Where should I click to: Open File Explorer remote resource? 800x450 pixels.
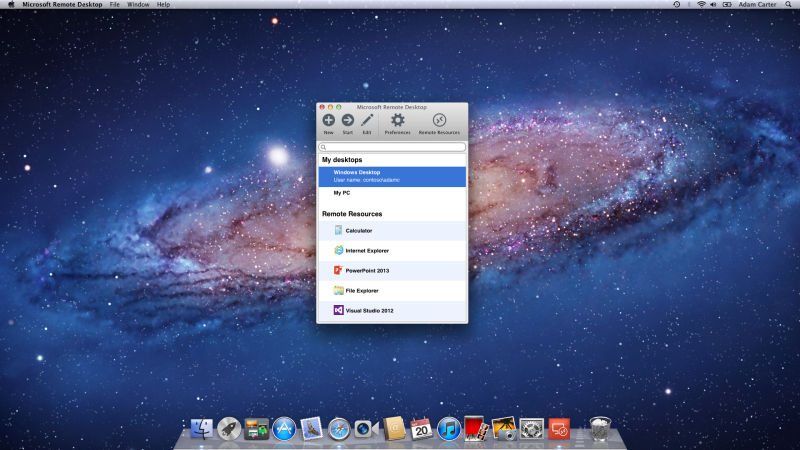[x=392, y=290]
